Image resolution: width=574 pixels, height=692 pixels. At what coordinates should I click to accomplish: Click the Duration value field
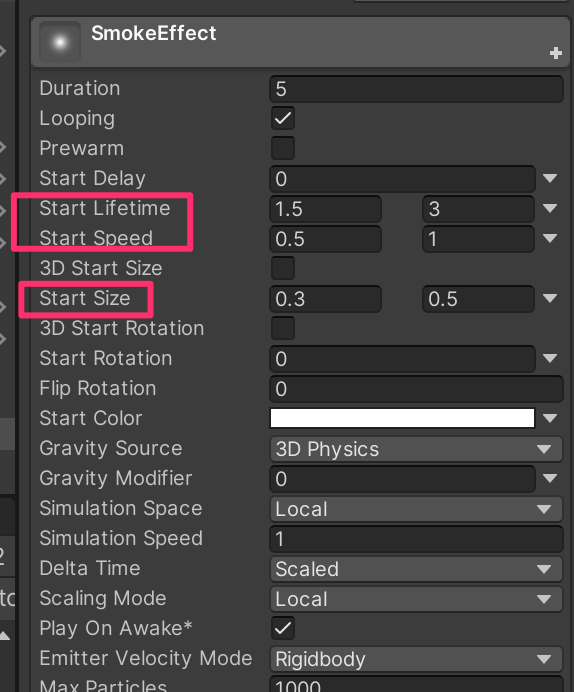tap(416, 89)
